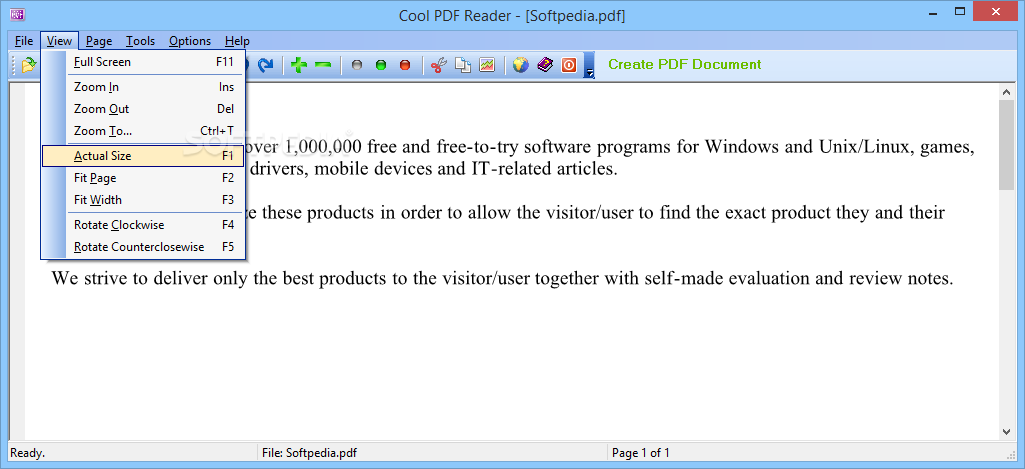Click the vertical scrollbar up arrow
The width and height of the screenshot is (1025, 469).
coord(1007,93)
